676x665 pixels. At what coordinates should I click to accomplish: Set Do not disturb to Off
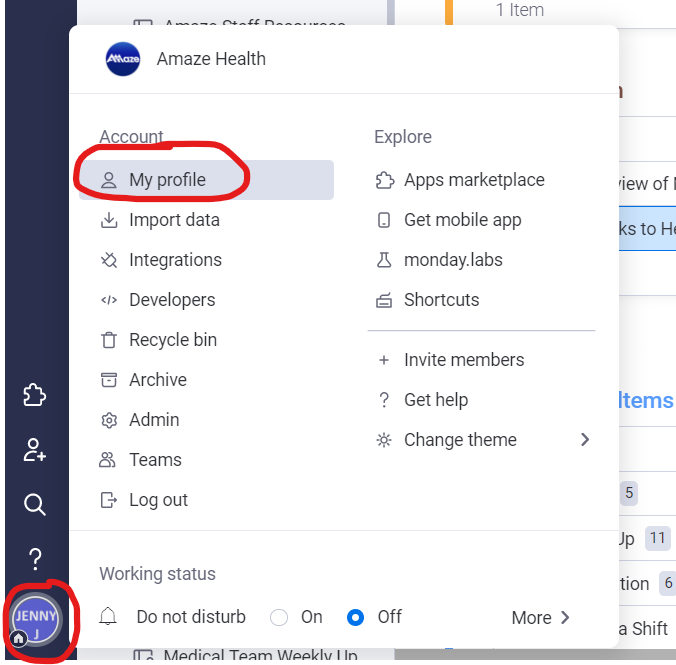tap(355, 617)
